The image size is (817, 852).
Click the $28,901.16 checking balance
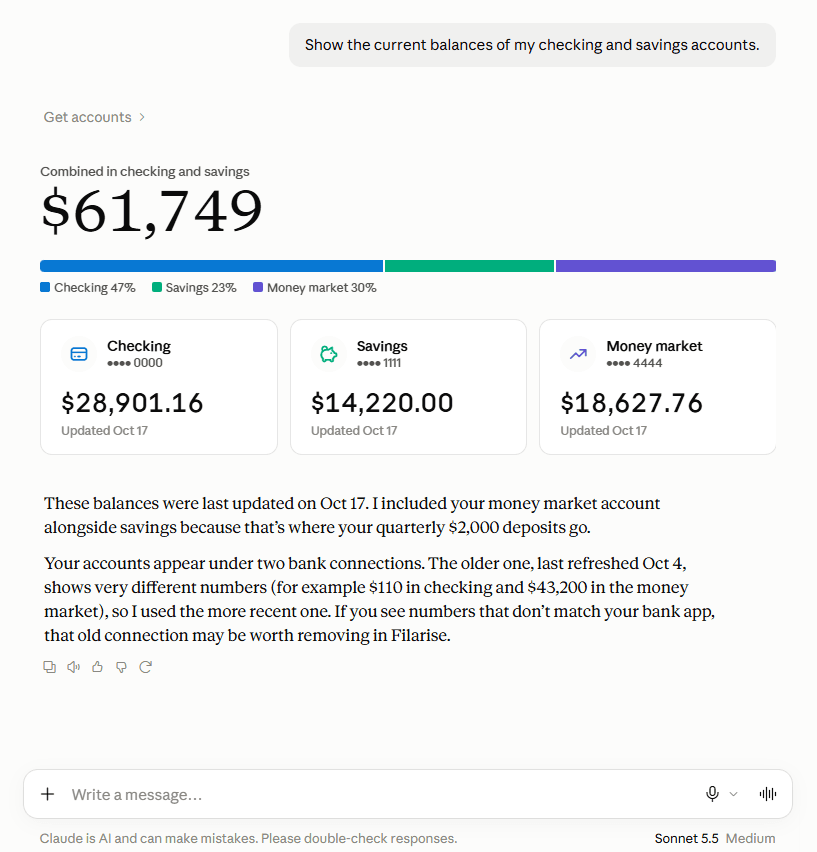click(132, 403)
